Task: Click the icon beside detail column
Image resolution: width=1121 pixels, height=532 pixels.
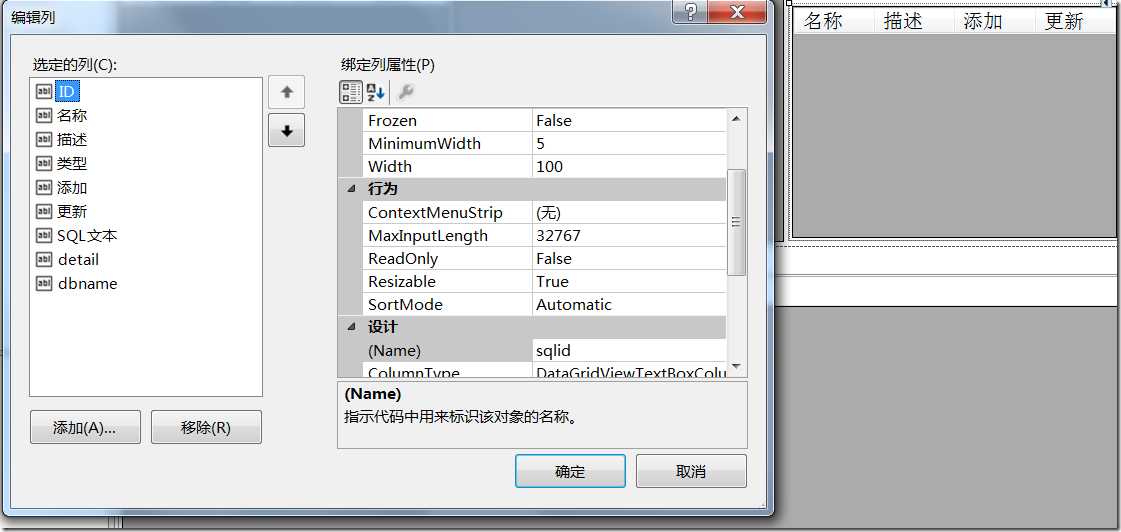Action: click(44, 260)
